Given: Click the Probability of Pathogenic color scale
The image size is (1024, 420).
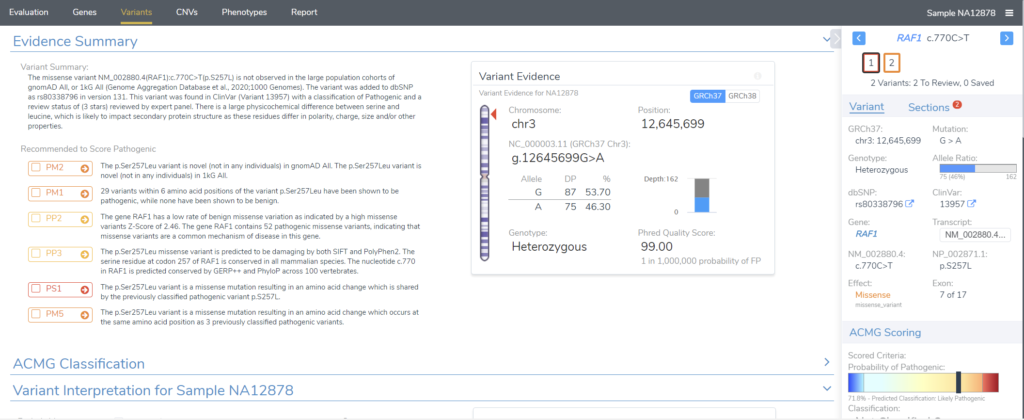Looking at the screenshot, I should (x=923, y=383).
